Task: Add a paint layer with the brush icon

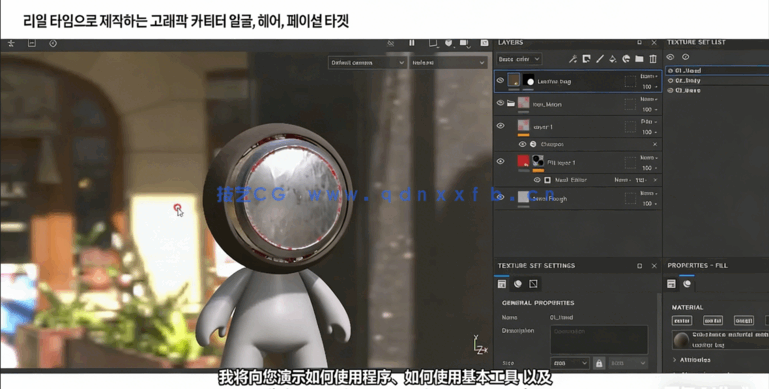Action: point(599,59)
